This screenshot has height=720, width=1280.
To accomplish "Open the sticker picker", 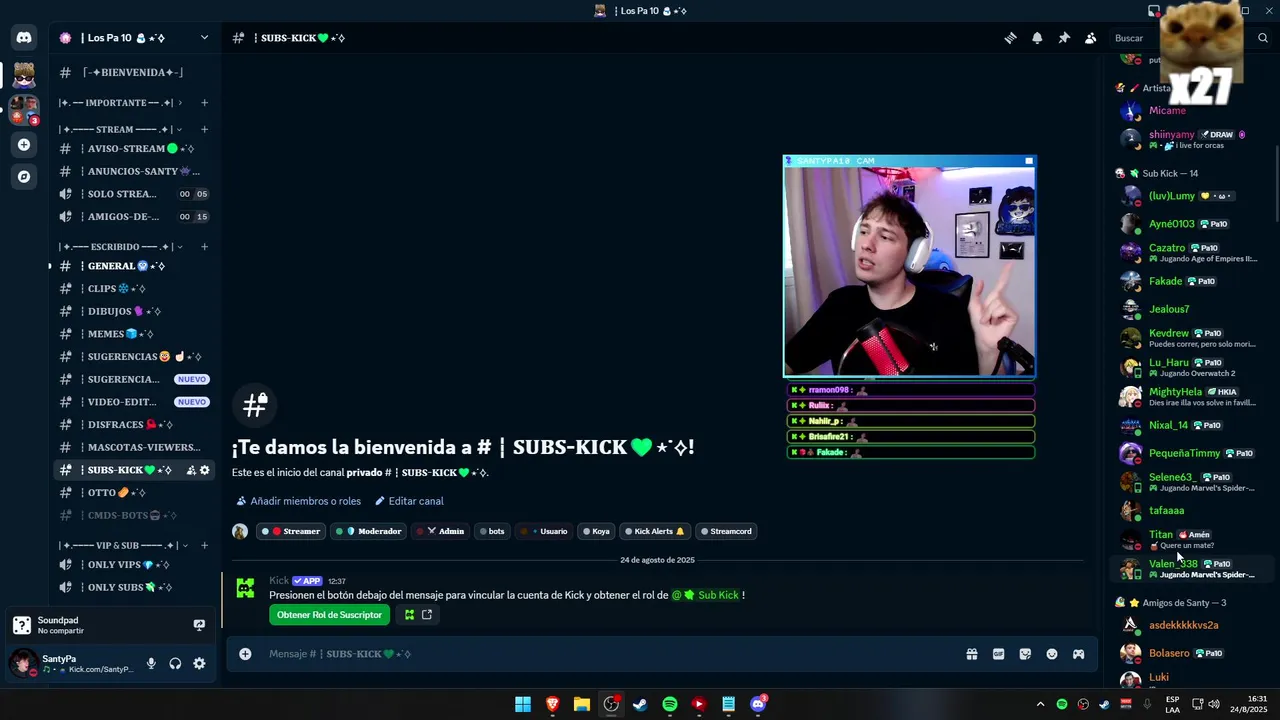I will [x=1025, y=654].
